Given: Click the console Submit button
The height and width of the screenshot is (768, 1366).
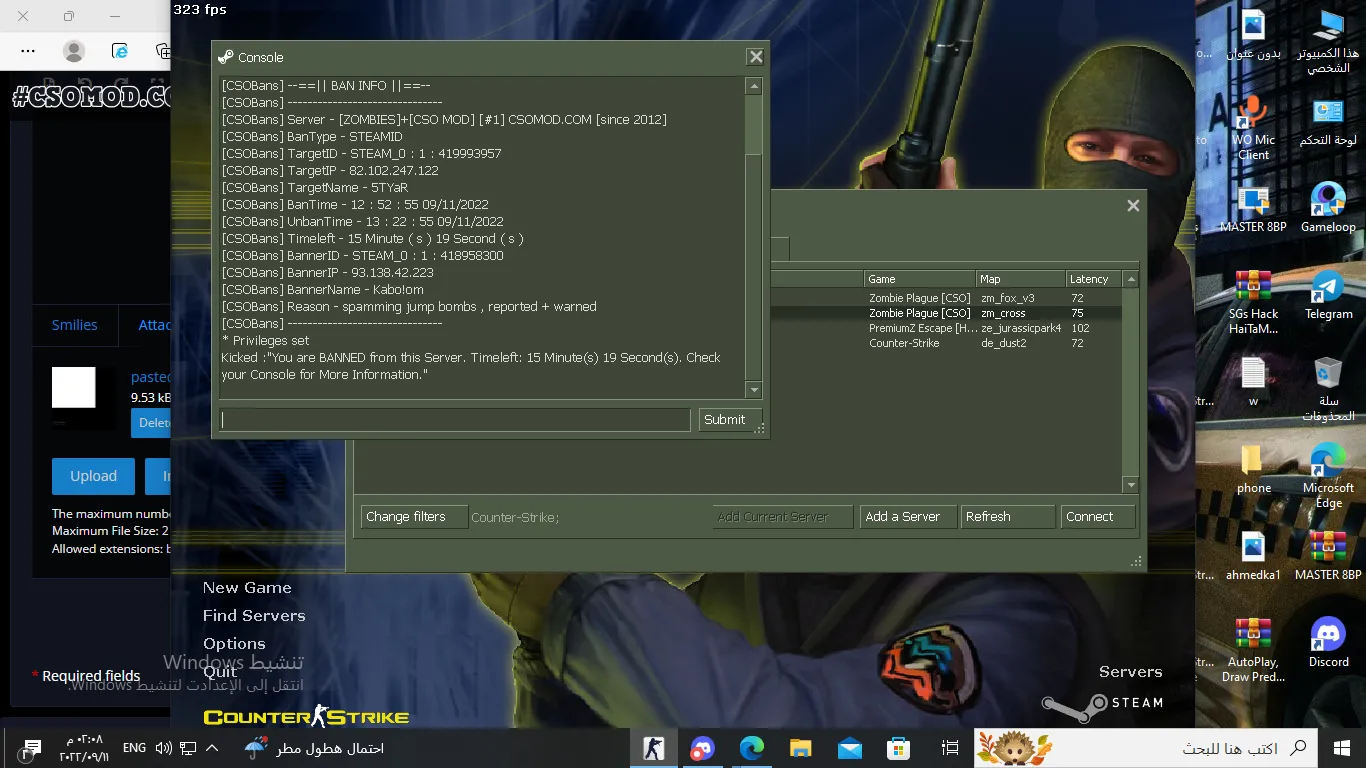Looking at the screenshot, I should click(729, 420).
